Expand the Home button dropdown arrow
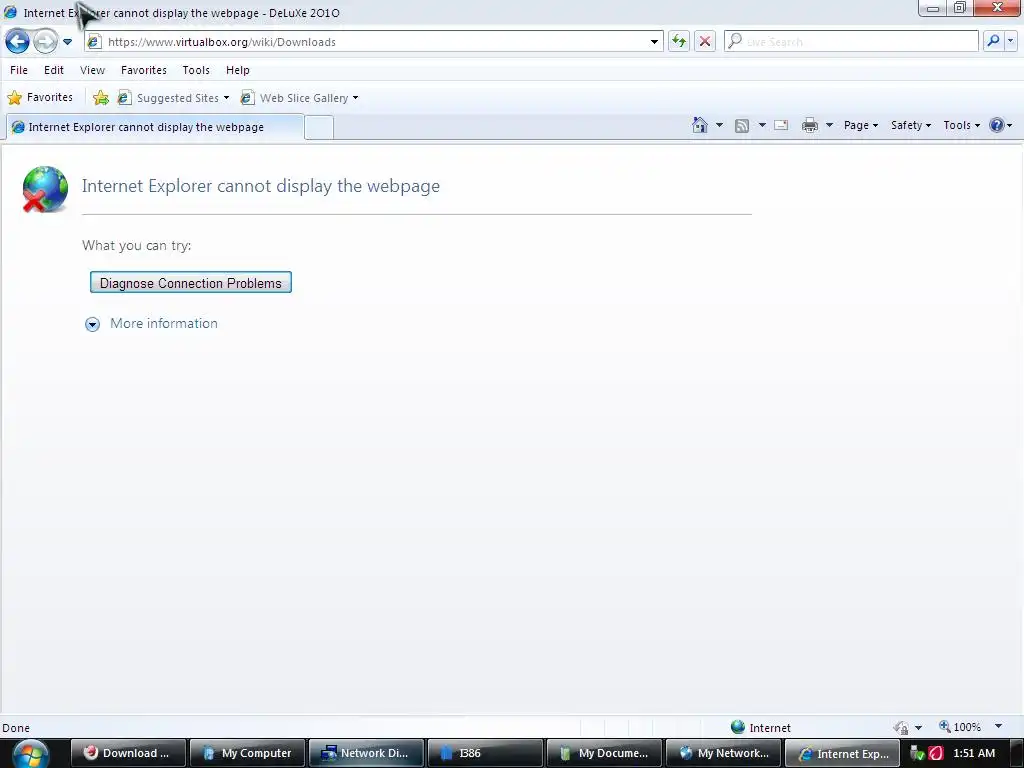 [x=719, y=125]
